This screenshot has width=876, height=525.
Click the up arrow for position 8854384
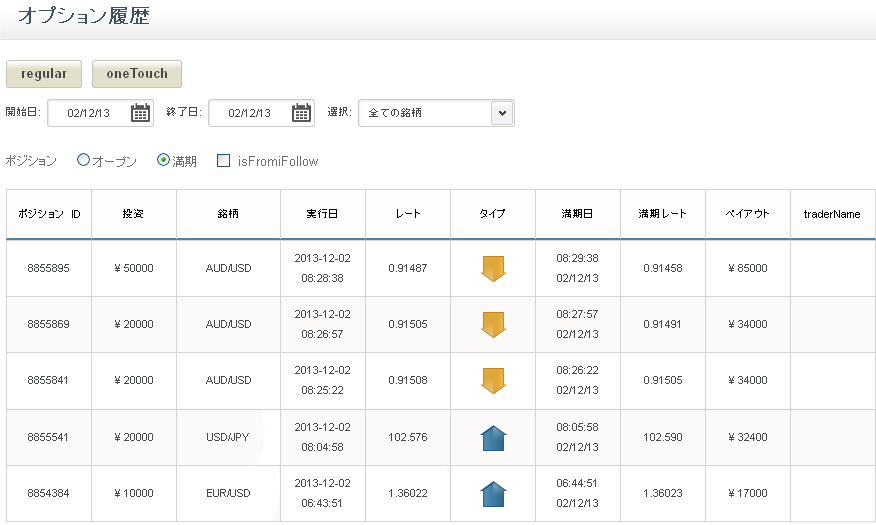pyautogui.click(x=493, y=494)
